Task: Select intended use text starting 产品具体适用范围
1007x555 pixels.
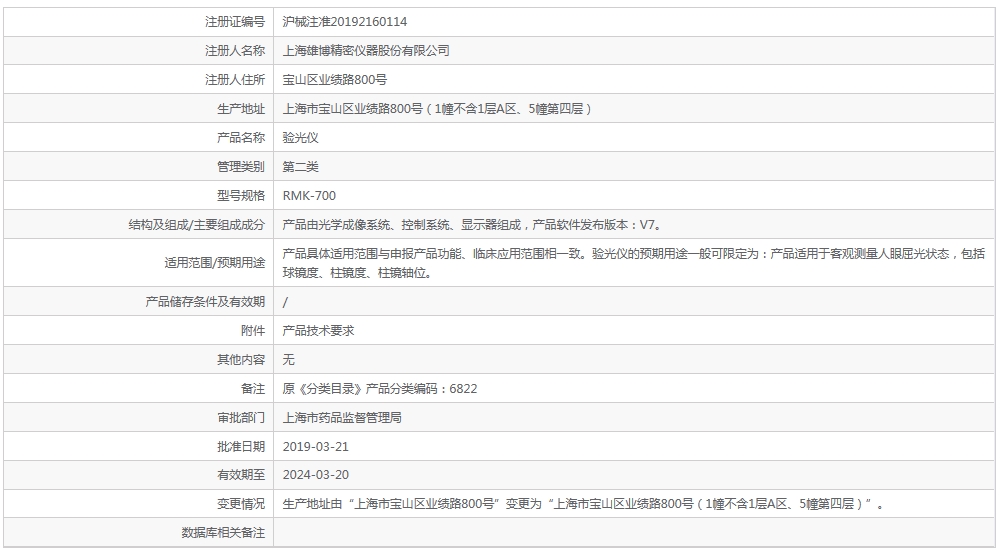Action: (x=634, y=263)
